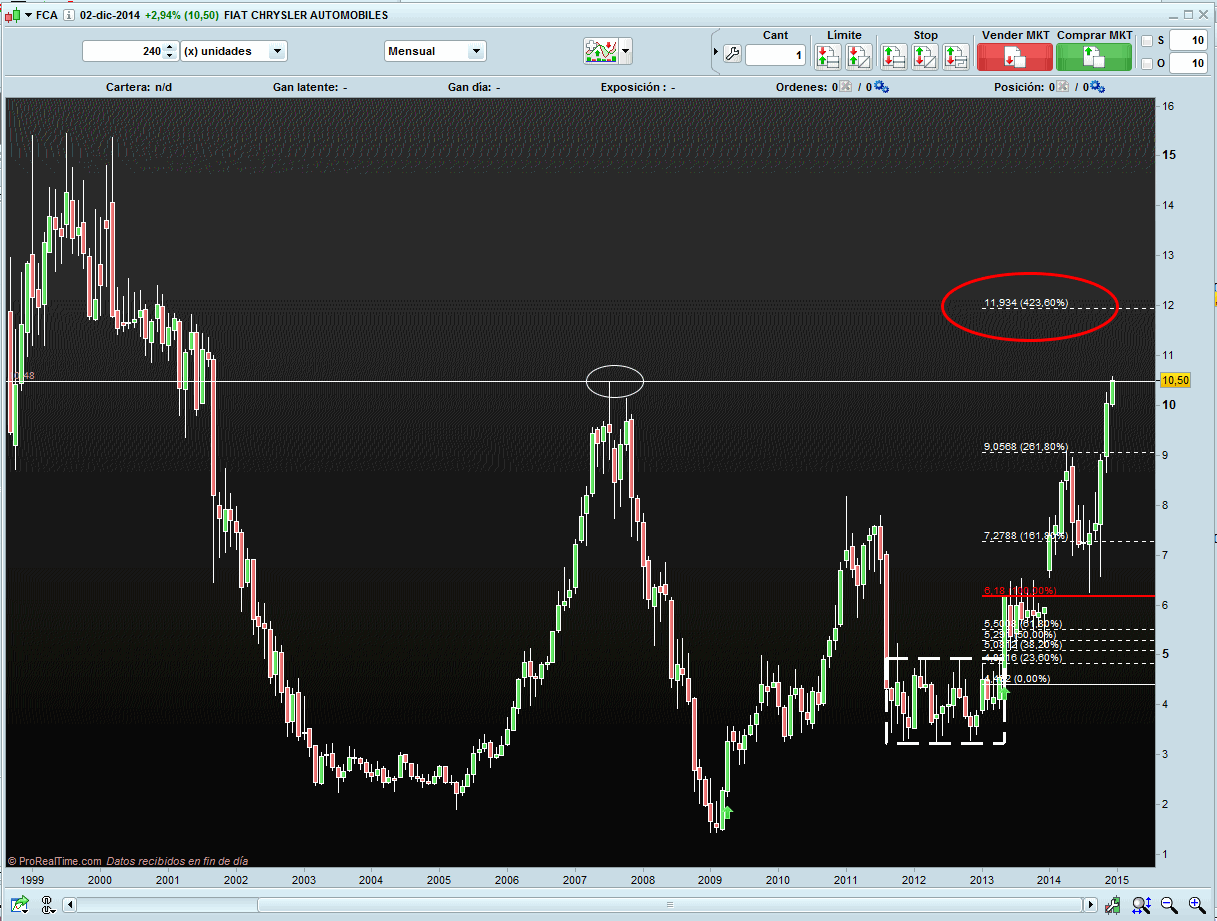Click the horizontal chart scrollbar thumb

(671, 905)
